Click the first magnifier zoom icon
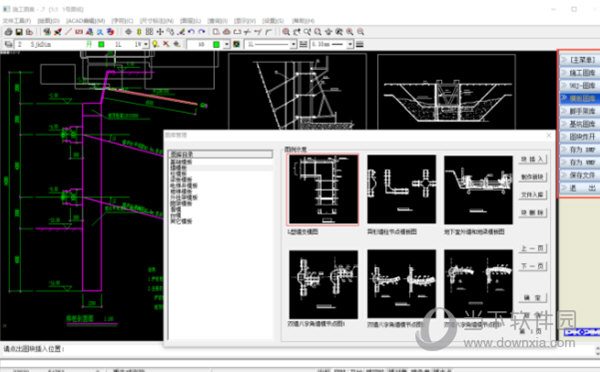This screenshot has height=372, width=600. [285, 32]
